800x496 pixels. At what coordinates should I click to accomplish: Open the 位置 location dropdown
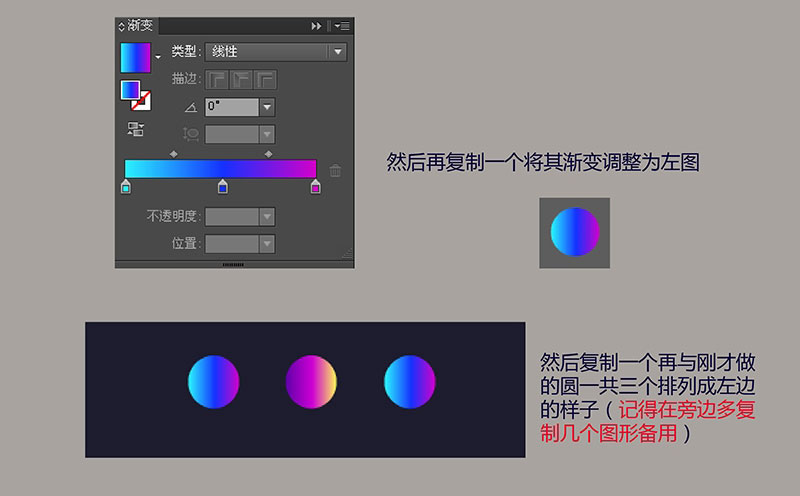[267, 244]
